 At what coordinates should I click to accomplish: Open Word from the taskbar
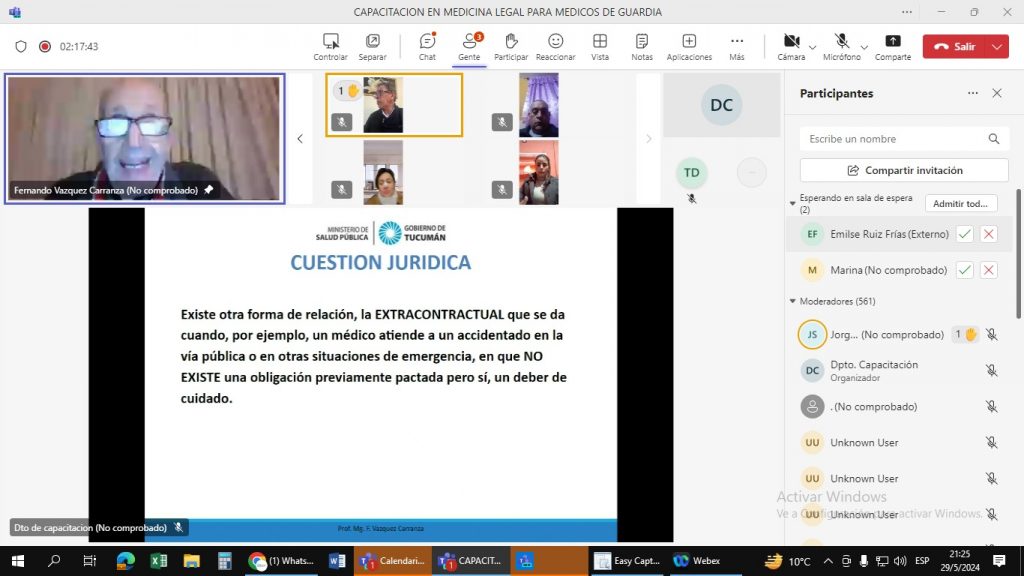click(337, 561)
